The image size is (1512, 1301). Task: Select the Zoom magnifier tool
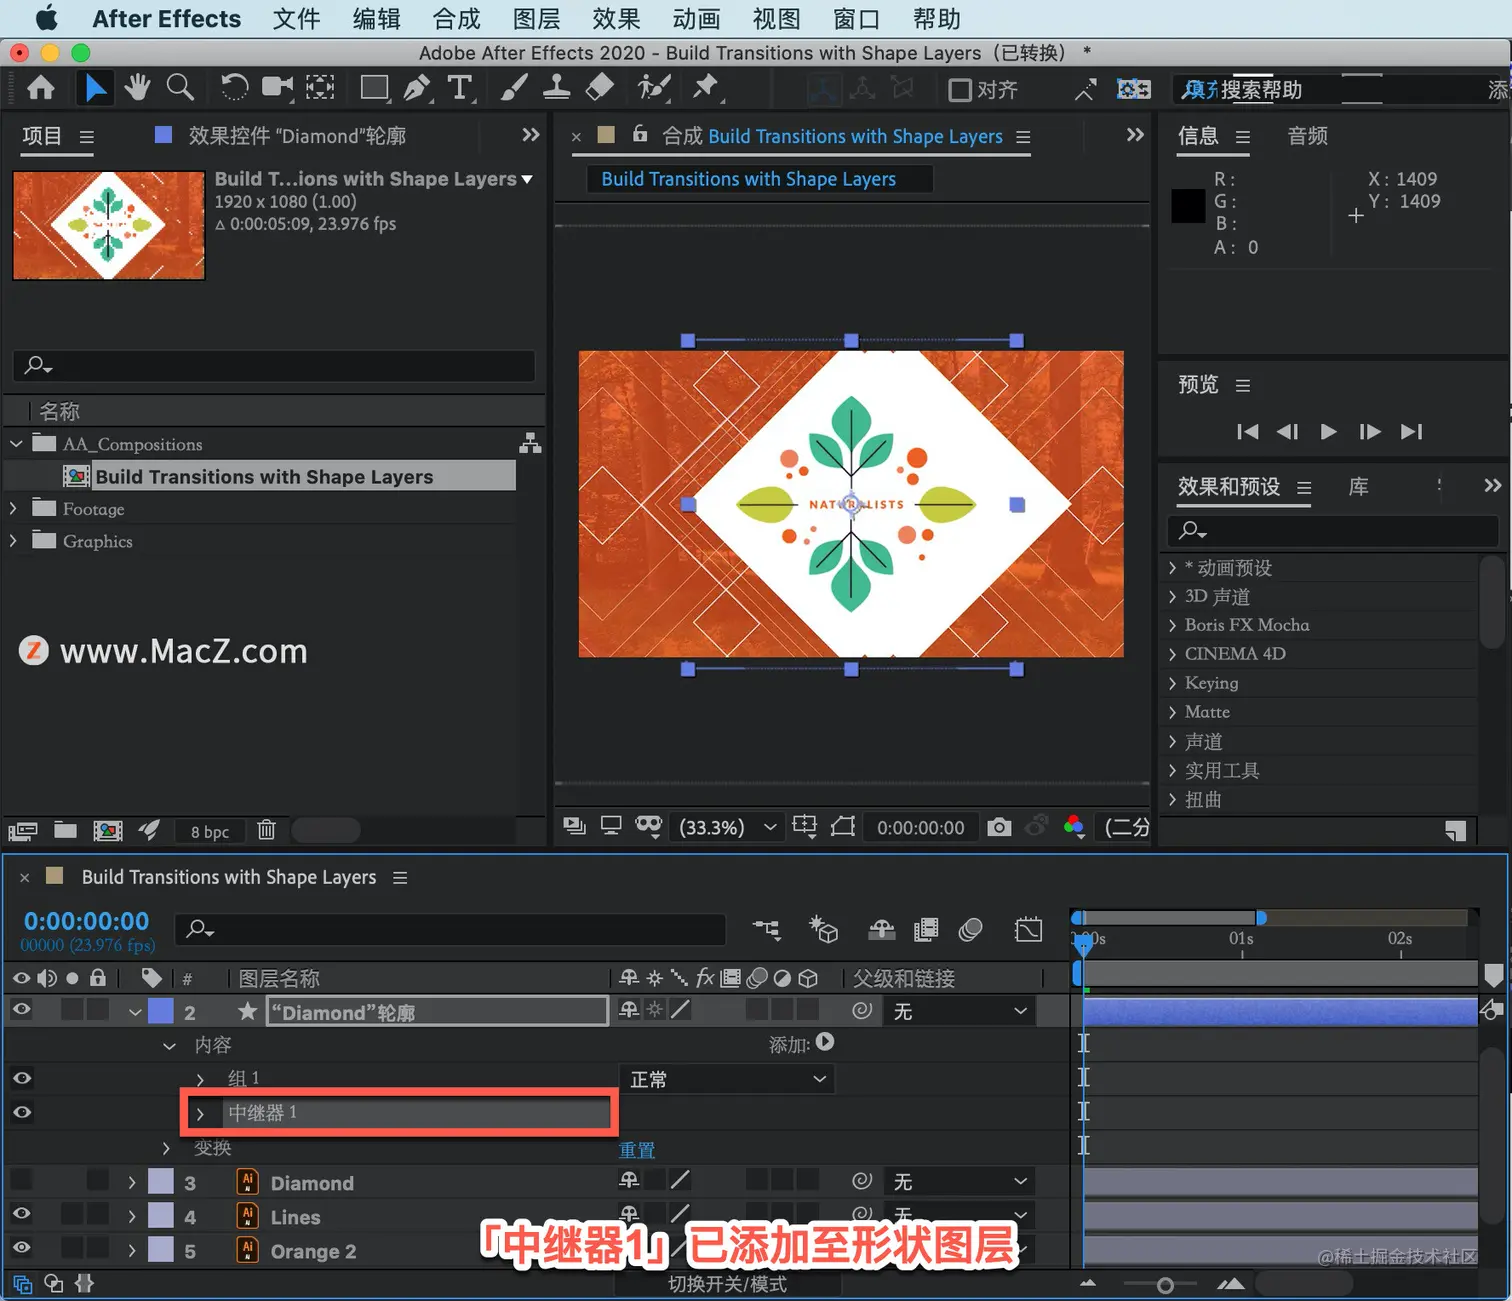[x=180, y=89]
